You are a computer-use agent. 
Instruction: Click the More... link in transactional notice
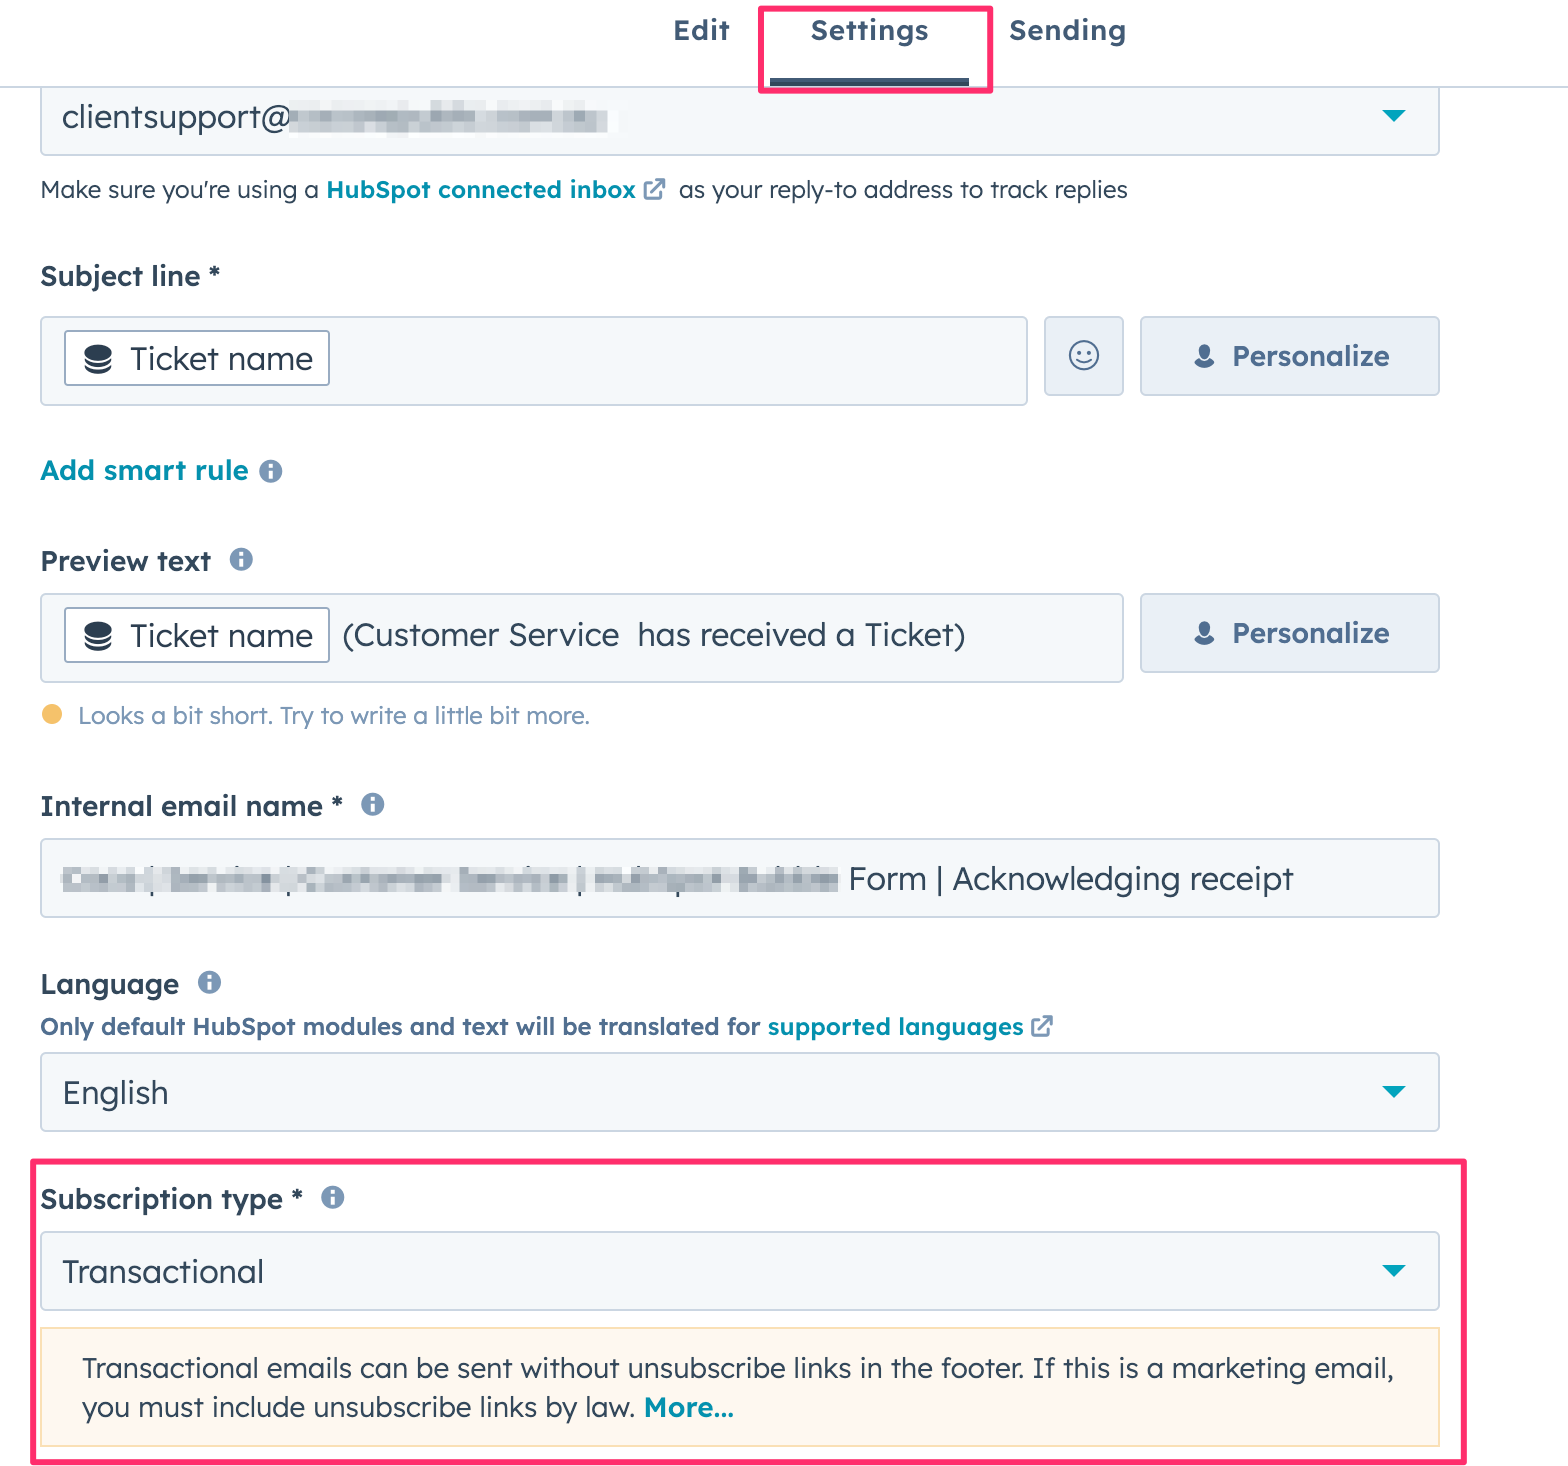point(689,1408)
